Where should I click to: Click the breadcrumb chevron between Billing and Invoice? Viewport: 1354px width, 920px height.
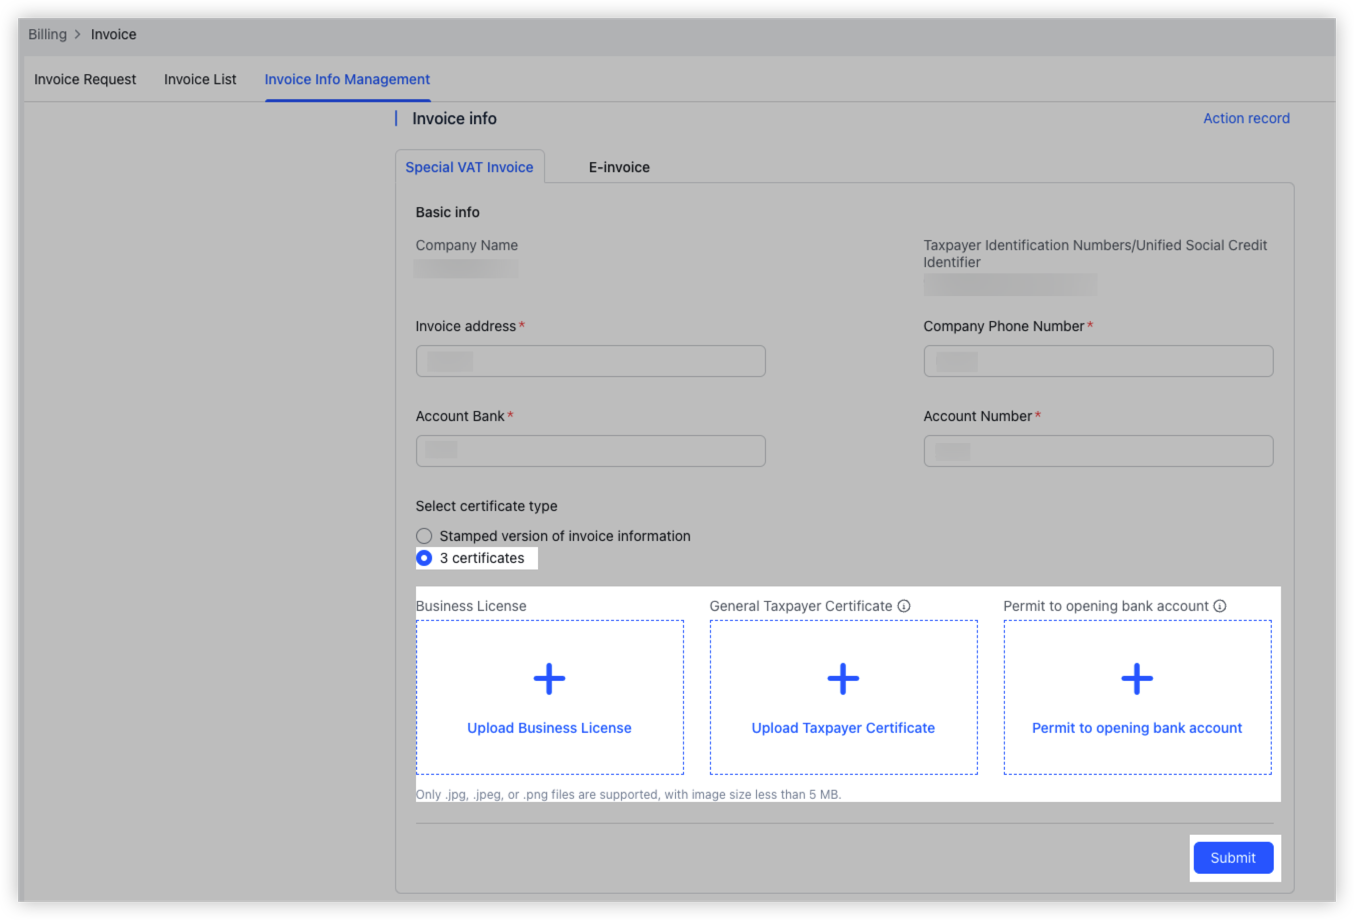pos(77,34)
